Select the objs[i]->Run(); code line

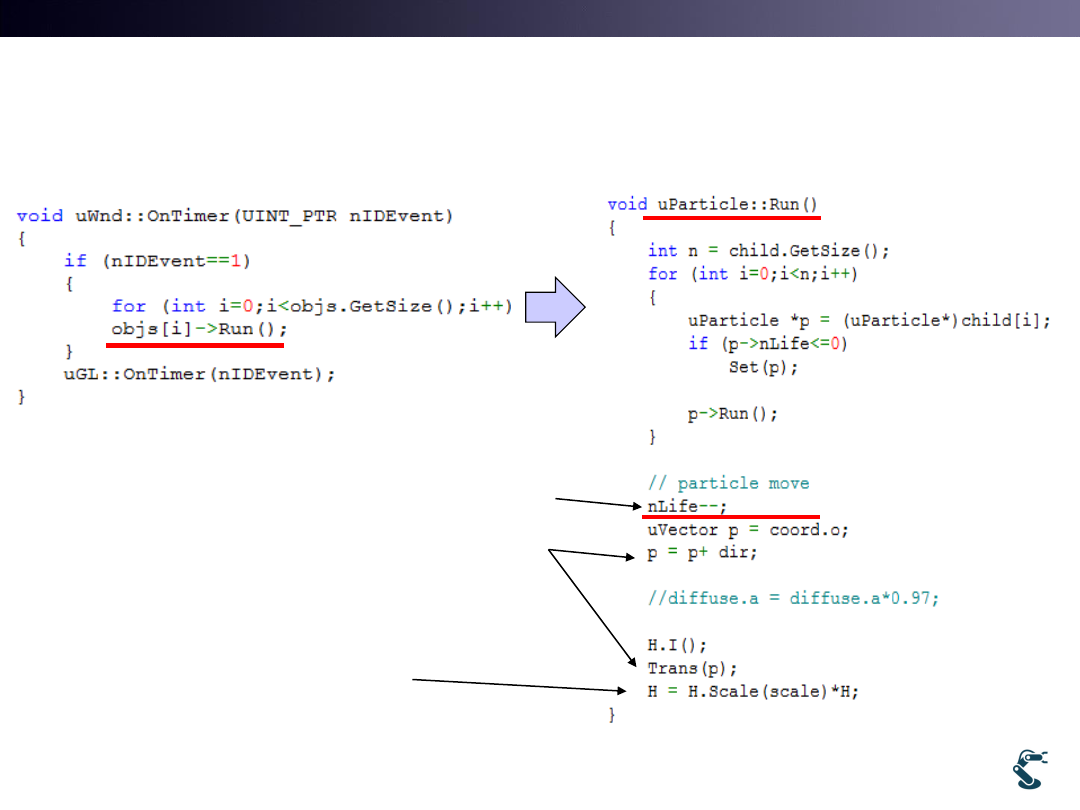click(x=199, y=329)
